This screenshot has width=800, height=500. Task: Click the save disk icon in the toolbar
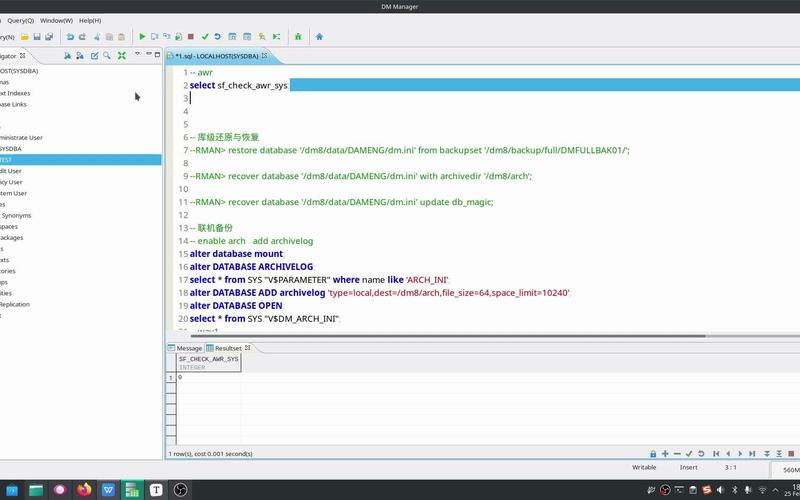(x=37, y=37)
